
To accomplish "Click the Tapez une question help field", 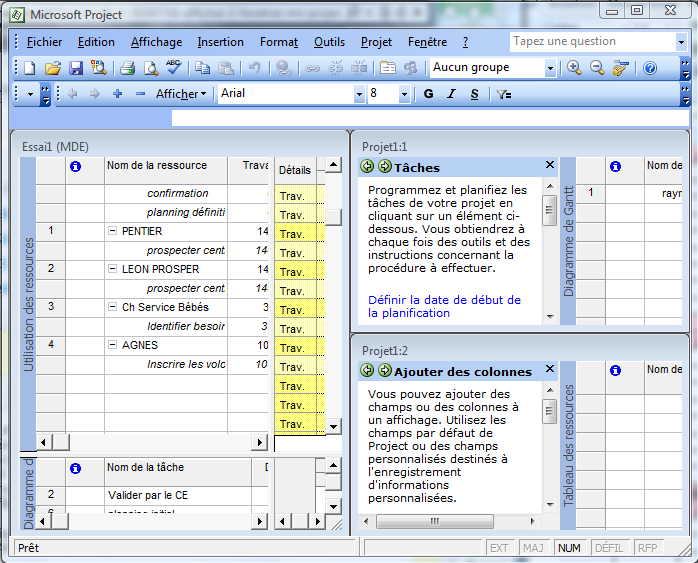I will 593,42.
